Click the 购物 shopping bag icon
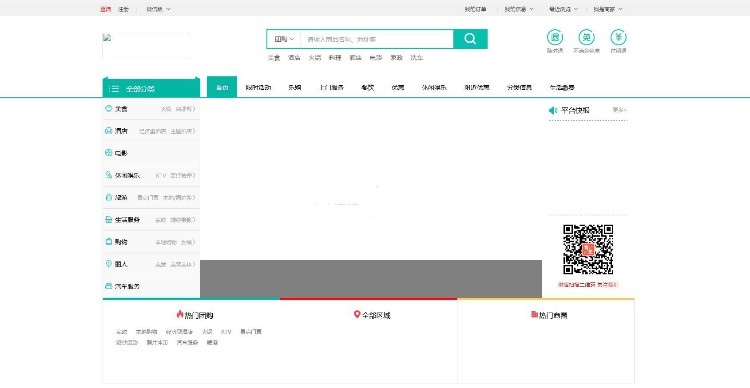The width and height of the screenshot is (750, 388). 108,242
